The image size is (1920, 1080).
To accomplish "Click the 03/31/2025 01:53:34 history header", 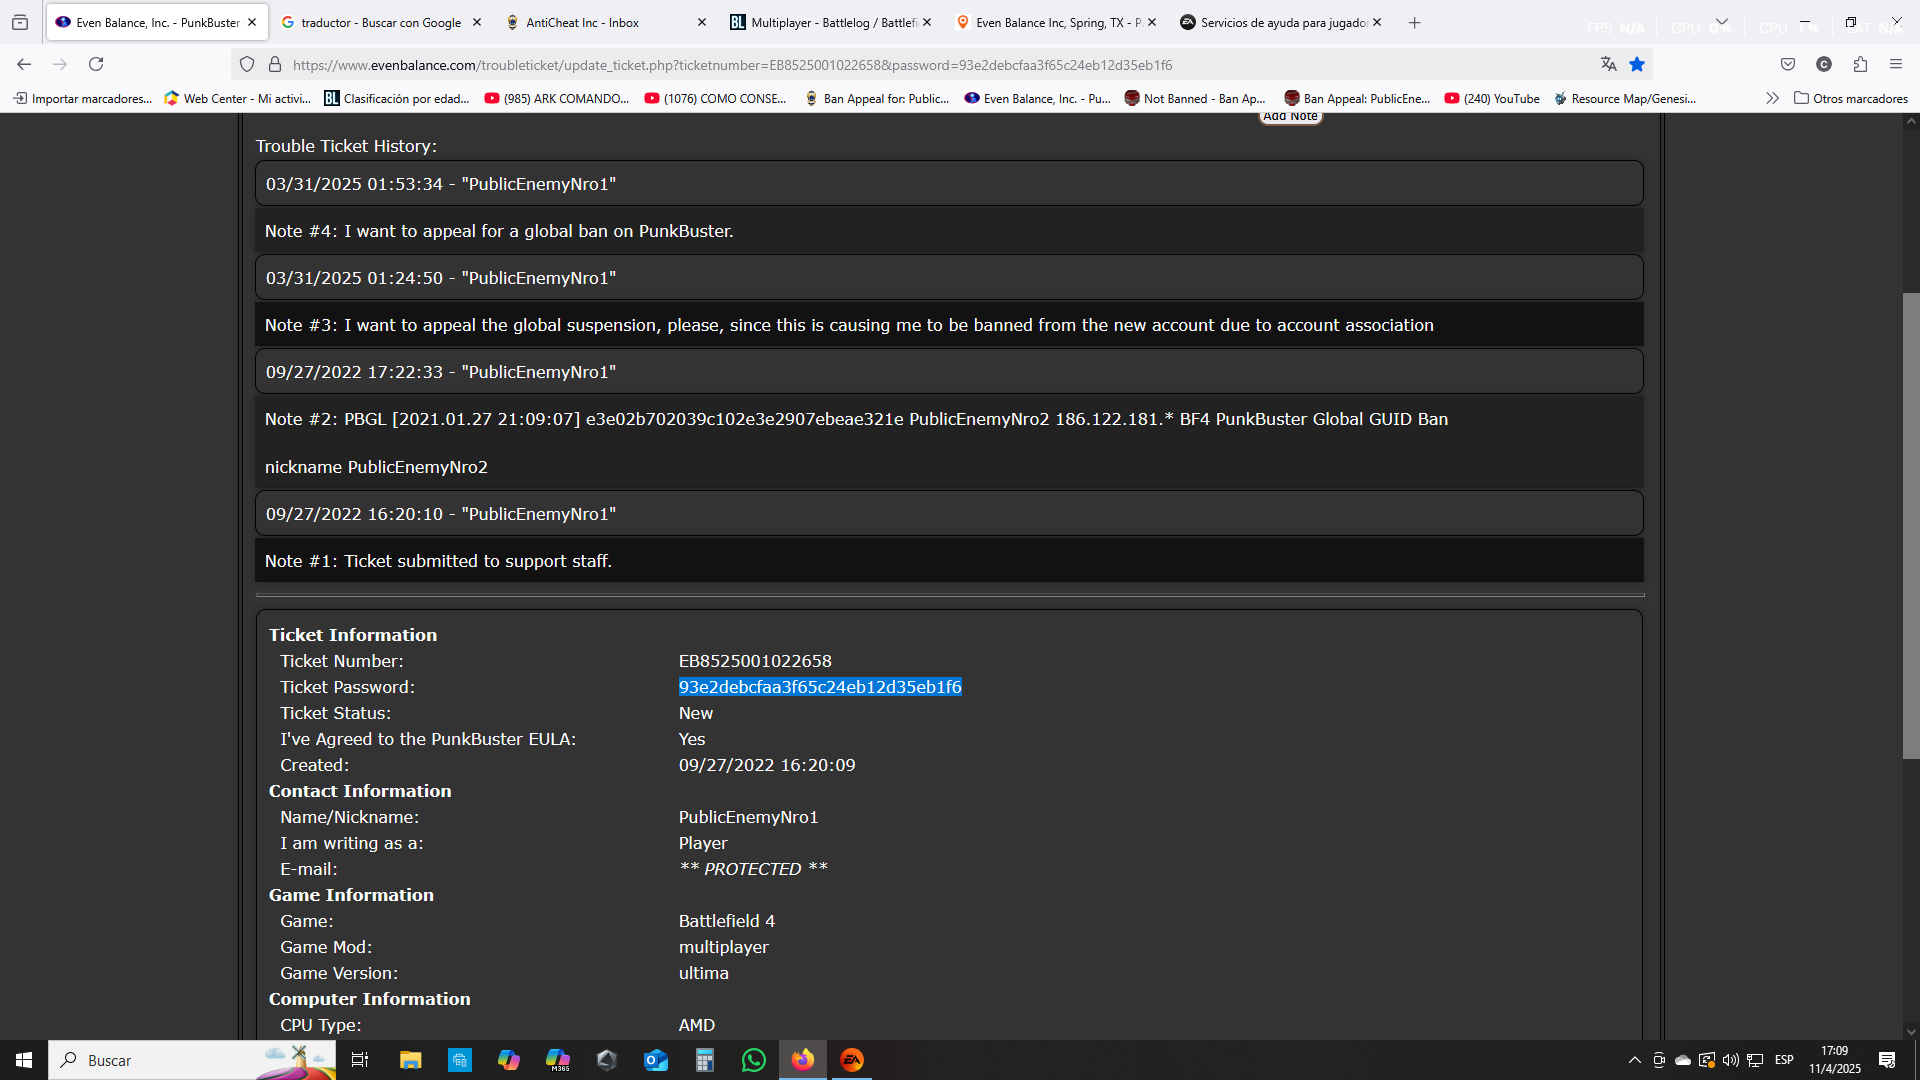I will (x=949, y=184).
